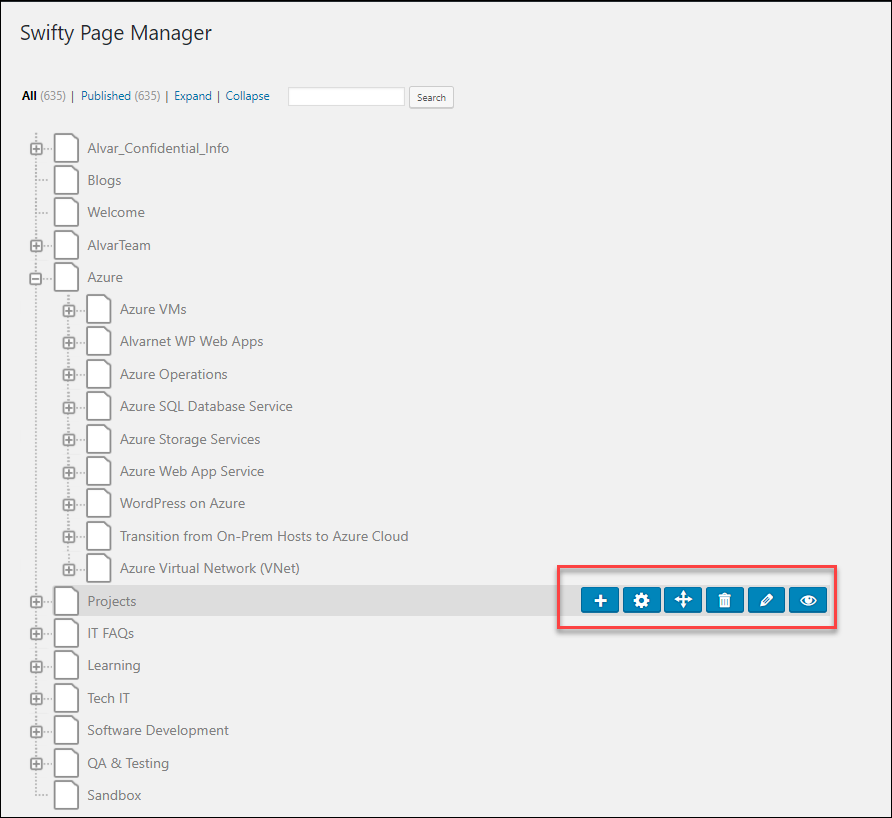Click the page icon beside Azure
The height and width of the screenshot is (818, 892).
click(x=67, y=277)
